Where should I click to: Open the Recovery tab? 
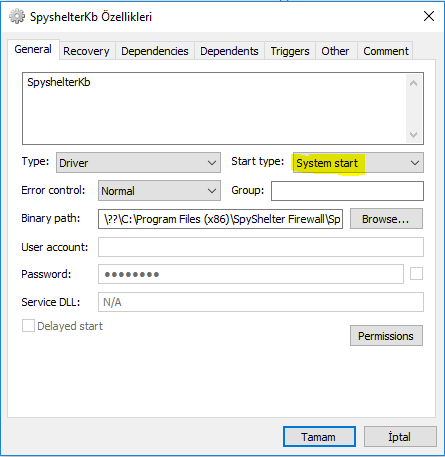pyautogui.click(x=86, y=51)
